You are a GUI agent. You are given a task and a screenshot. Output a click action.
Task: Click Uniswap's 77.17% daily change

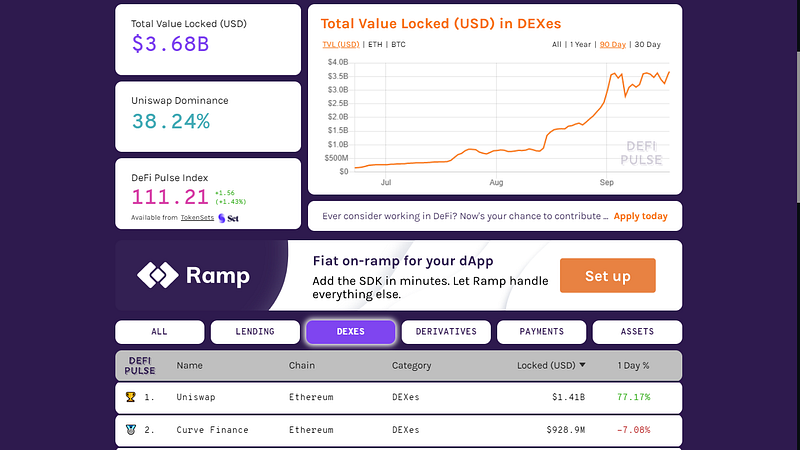[x=634, y=397]
